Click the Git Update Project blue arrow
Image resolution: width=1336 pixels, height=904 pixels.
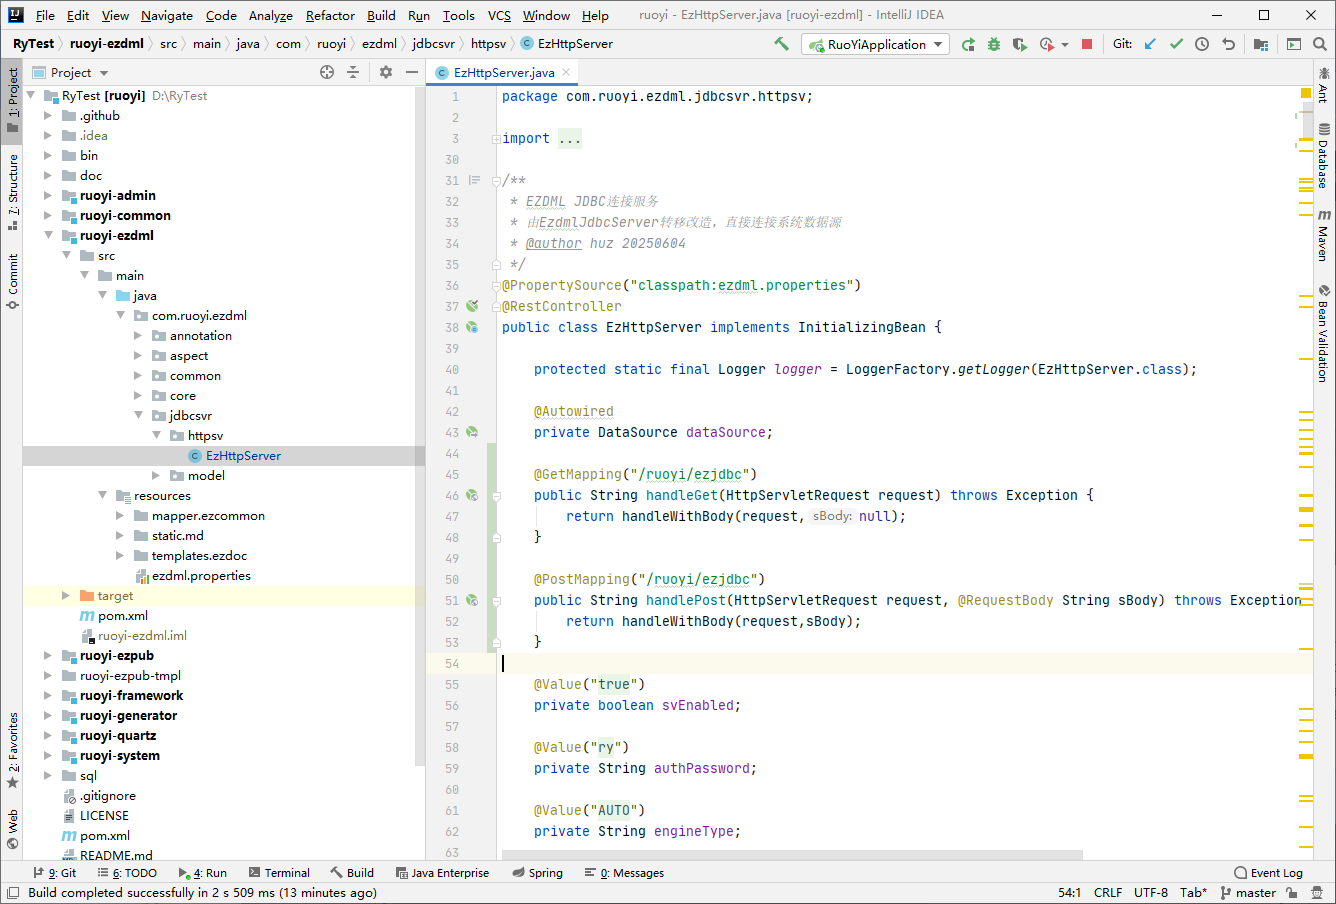(1150, 44)
